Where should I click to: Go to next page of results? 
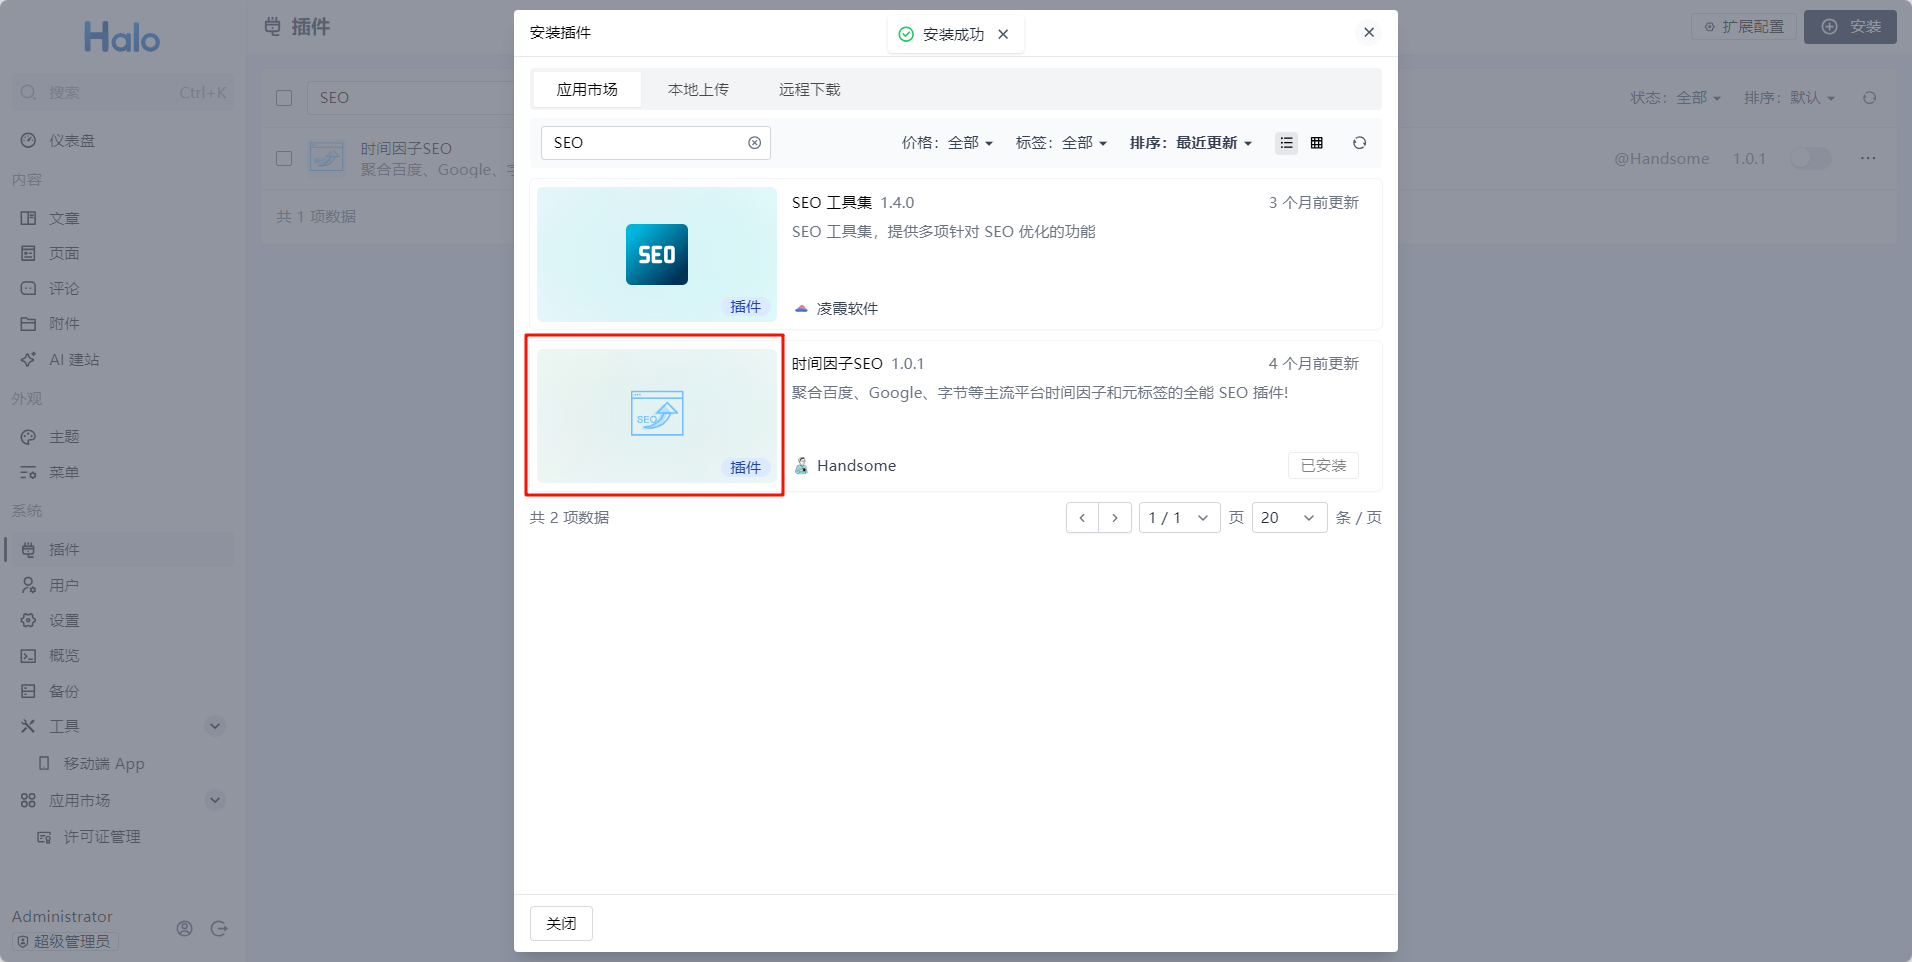[x=1115, y=518]
